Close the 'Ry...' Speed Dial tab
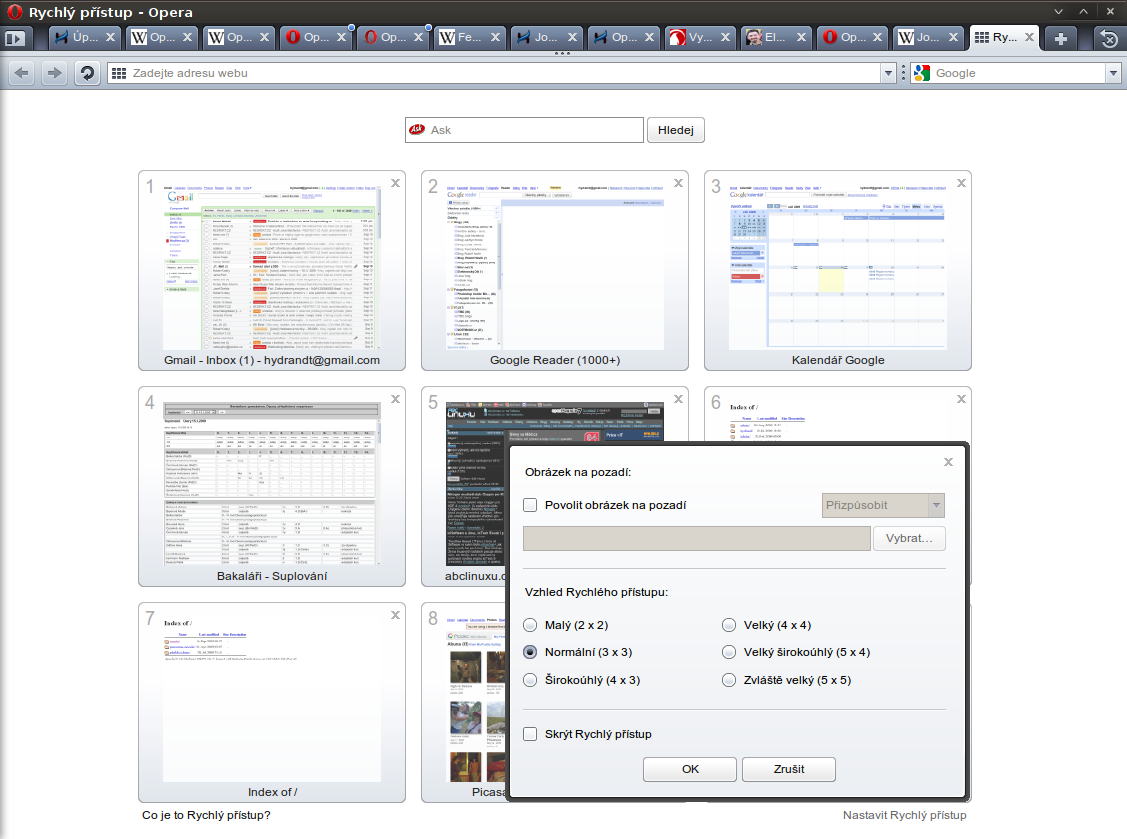Screen dimensions: 1127x839 pyautogui.click(x=1029, y=37)
